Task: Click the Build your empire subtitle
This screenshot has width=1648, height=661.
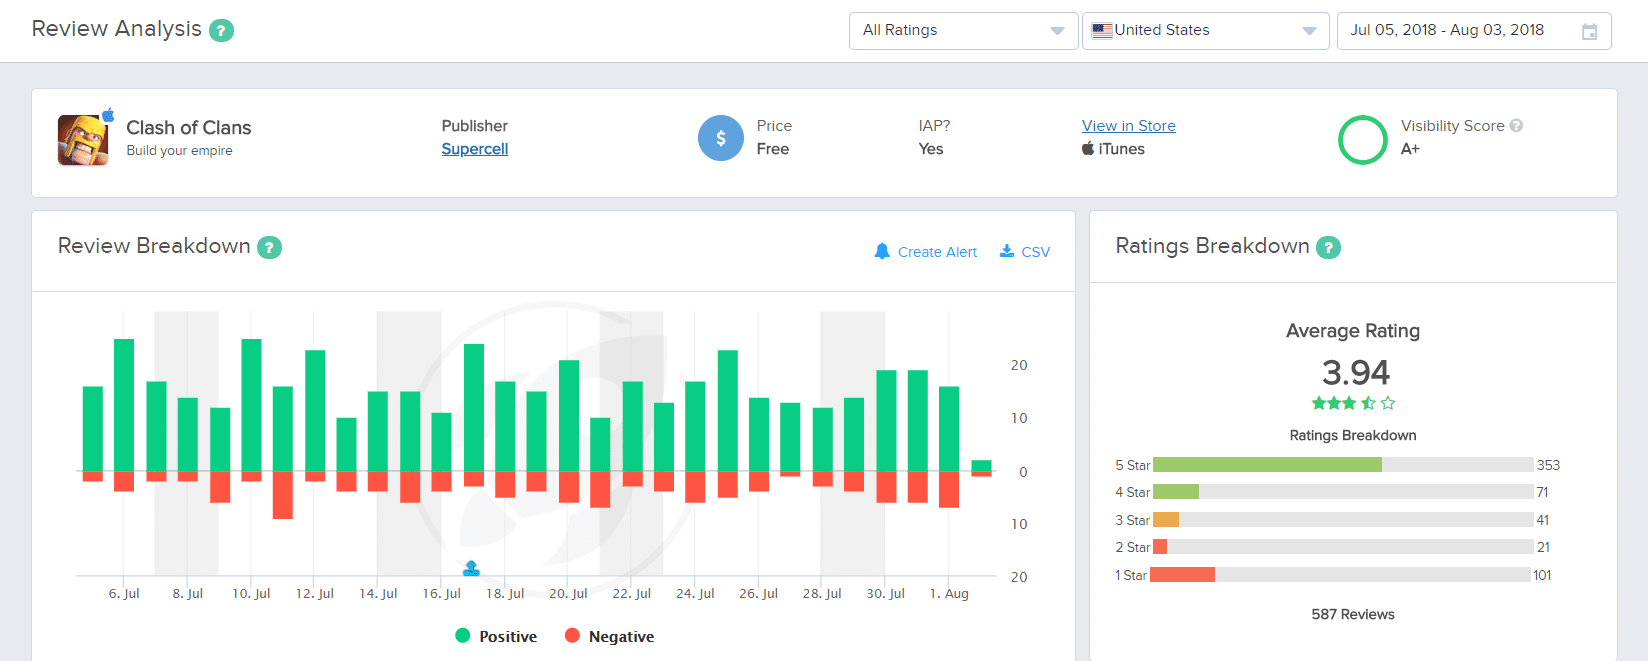Action: (179, 151)
